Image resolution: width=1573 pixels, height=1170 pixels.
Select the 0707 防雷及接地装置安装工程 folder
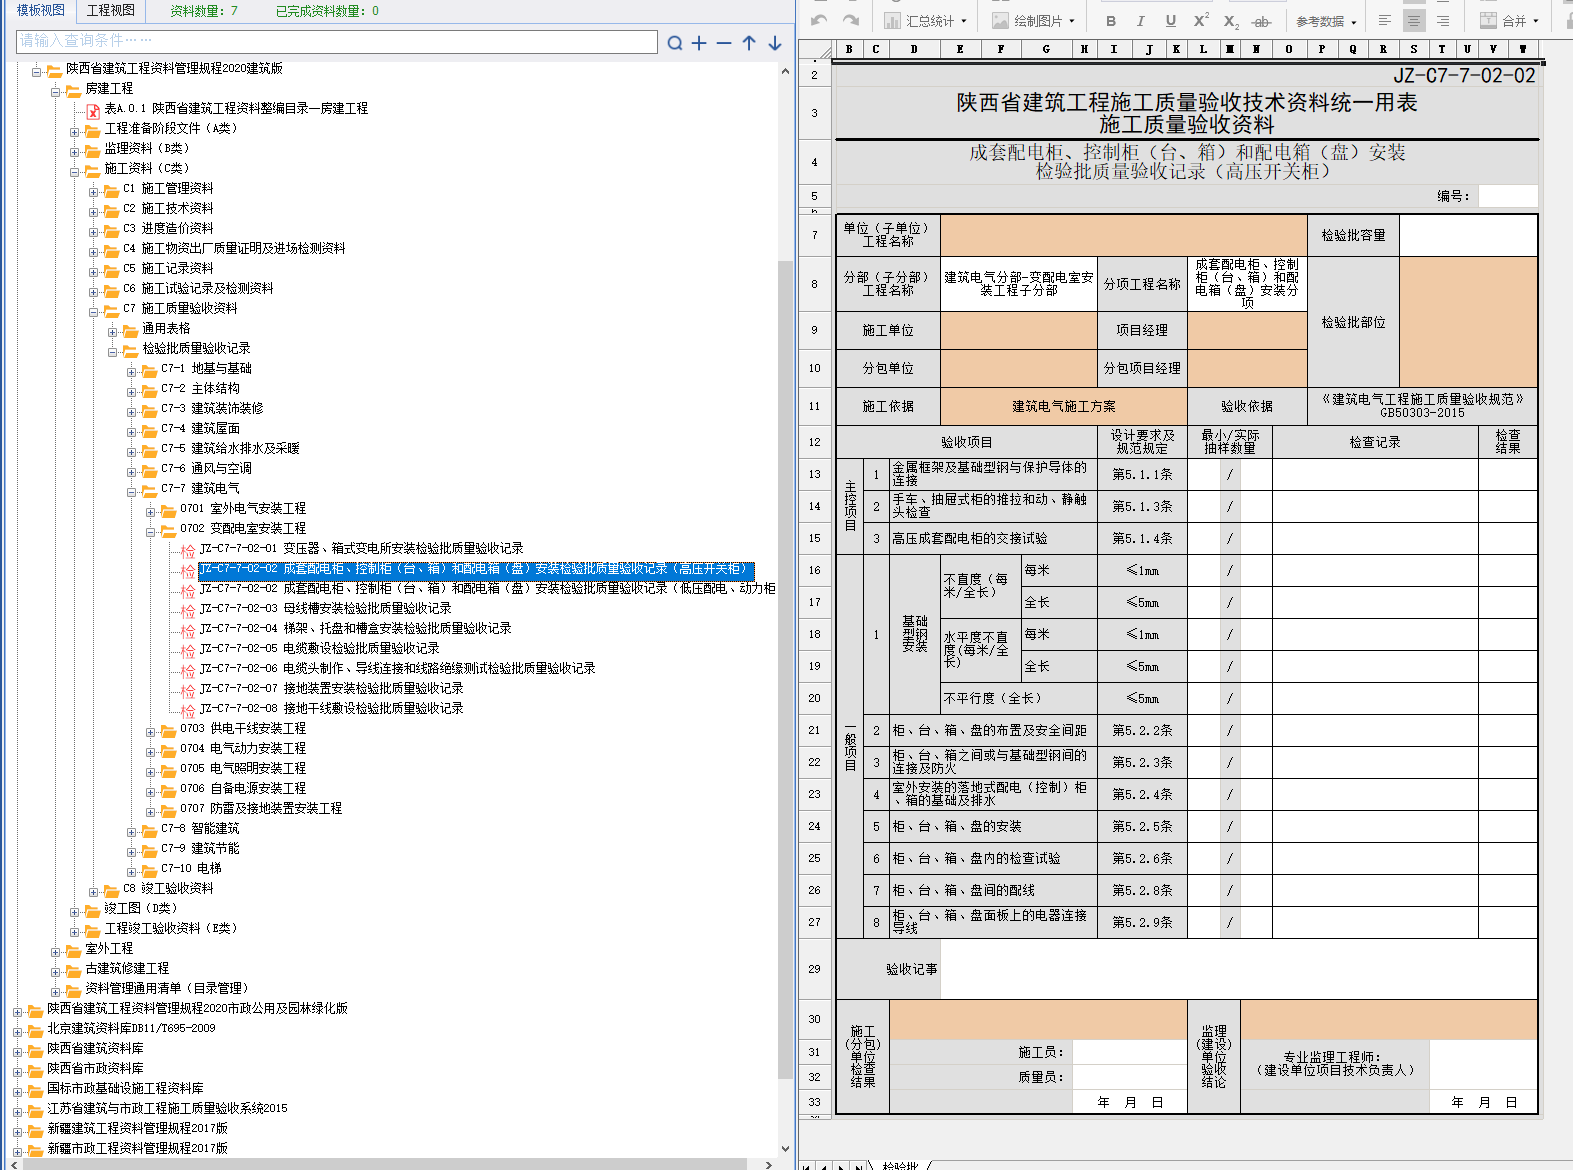point(261,808)
